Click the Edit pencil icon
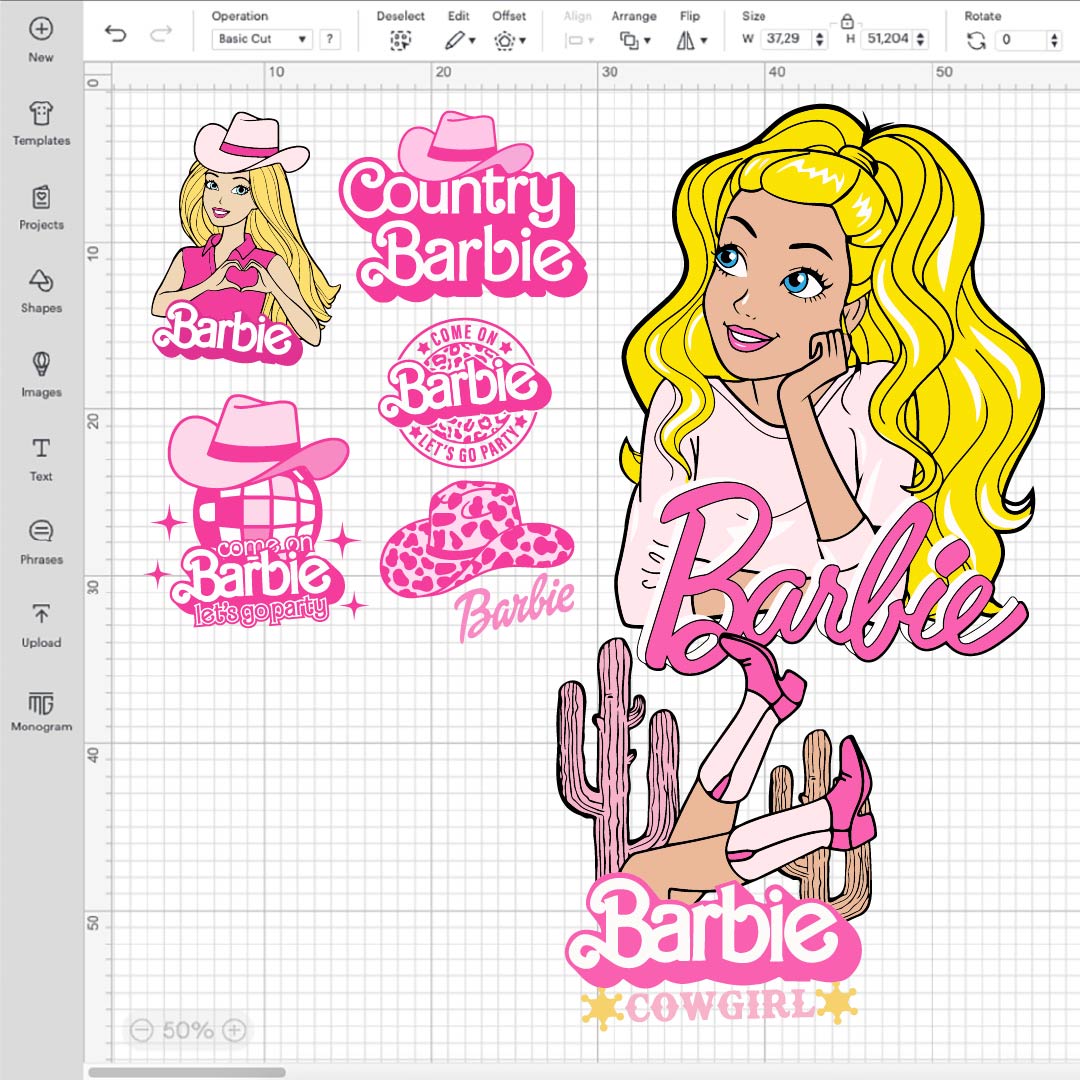The height and width of the screenshot is (1080, 1080). [454, 41]
